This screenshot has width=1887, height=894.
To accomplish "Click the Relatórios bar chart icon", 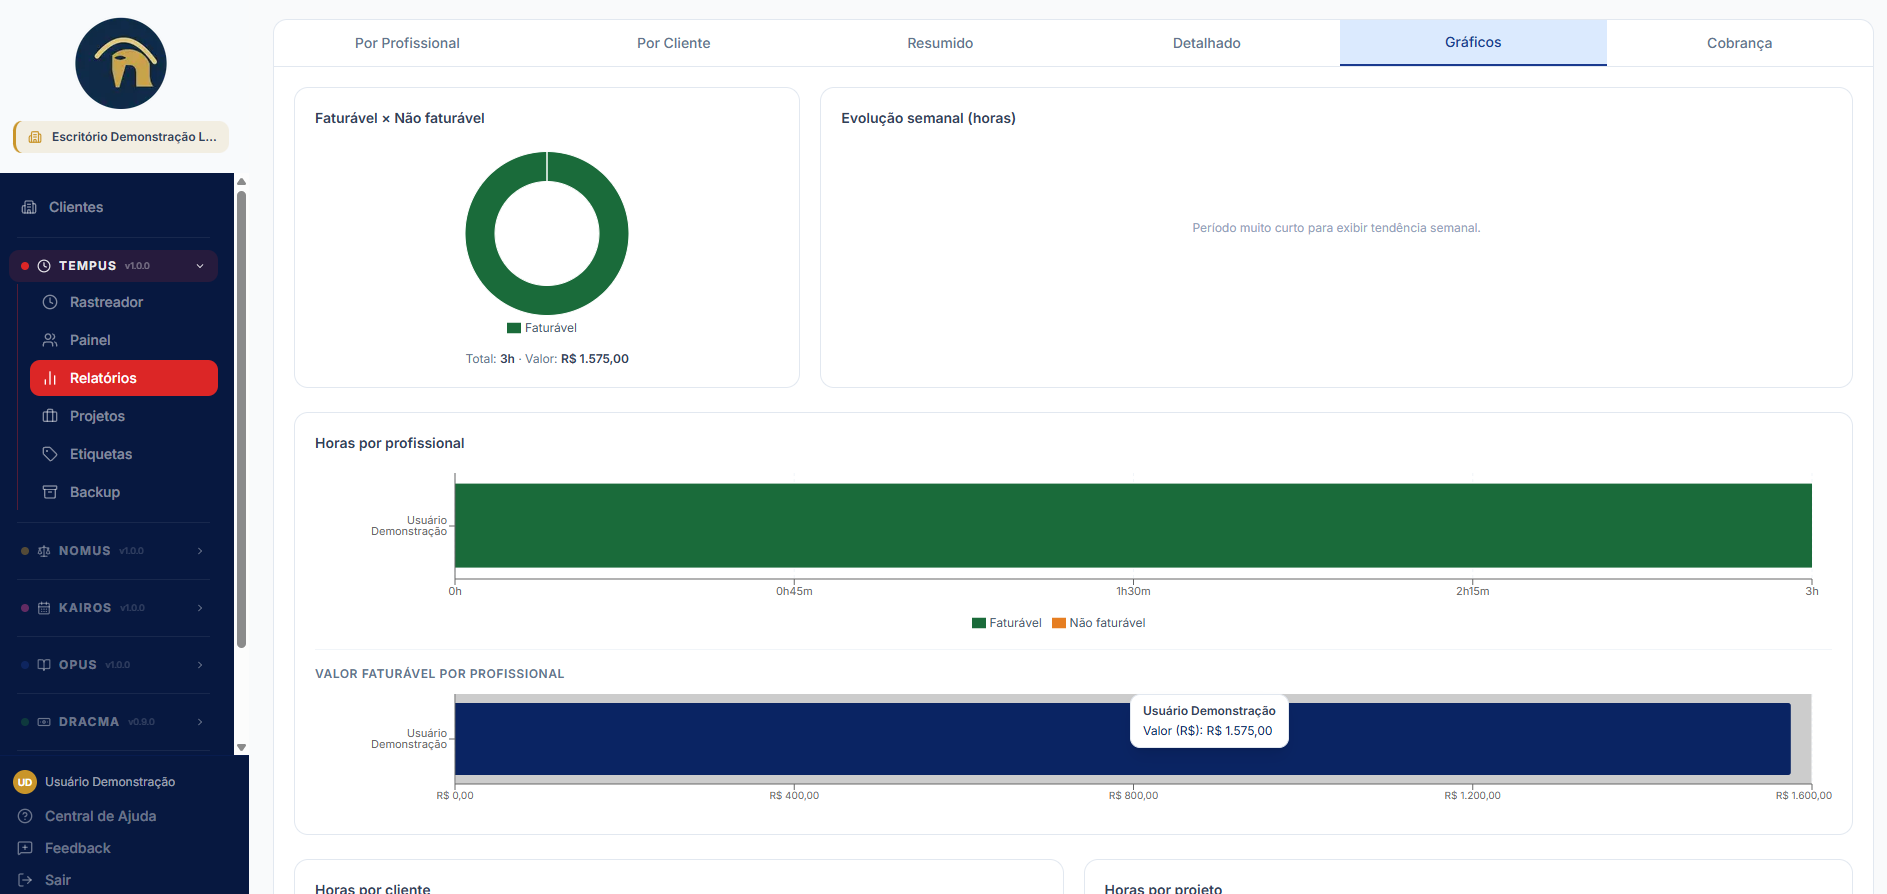I will click(x=50, y=378).
